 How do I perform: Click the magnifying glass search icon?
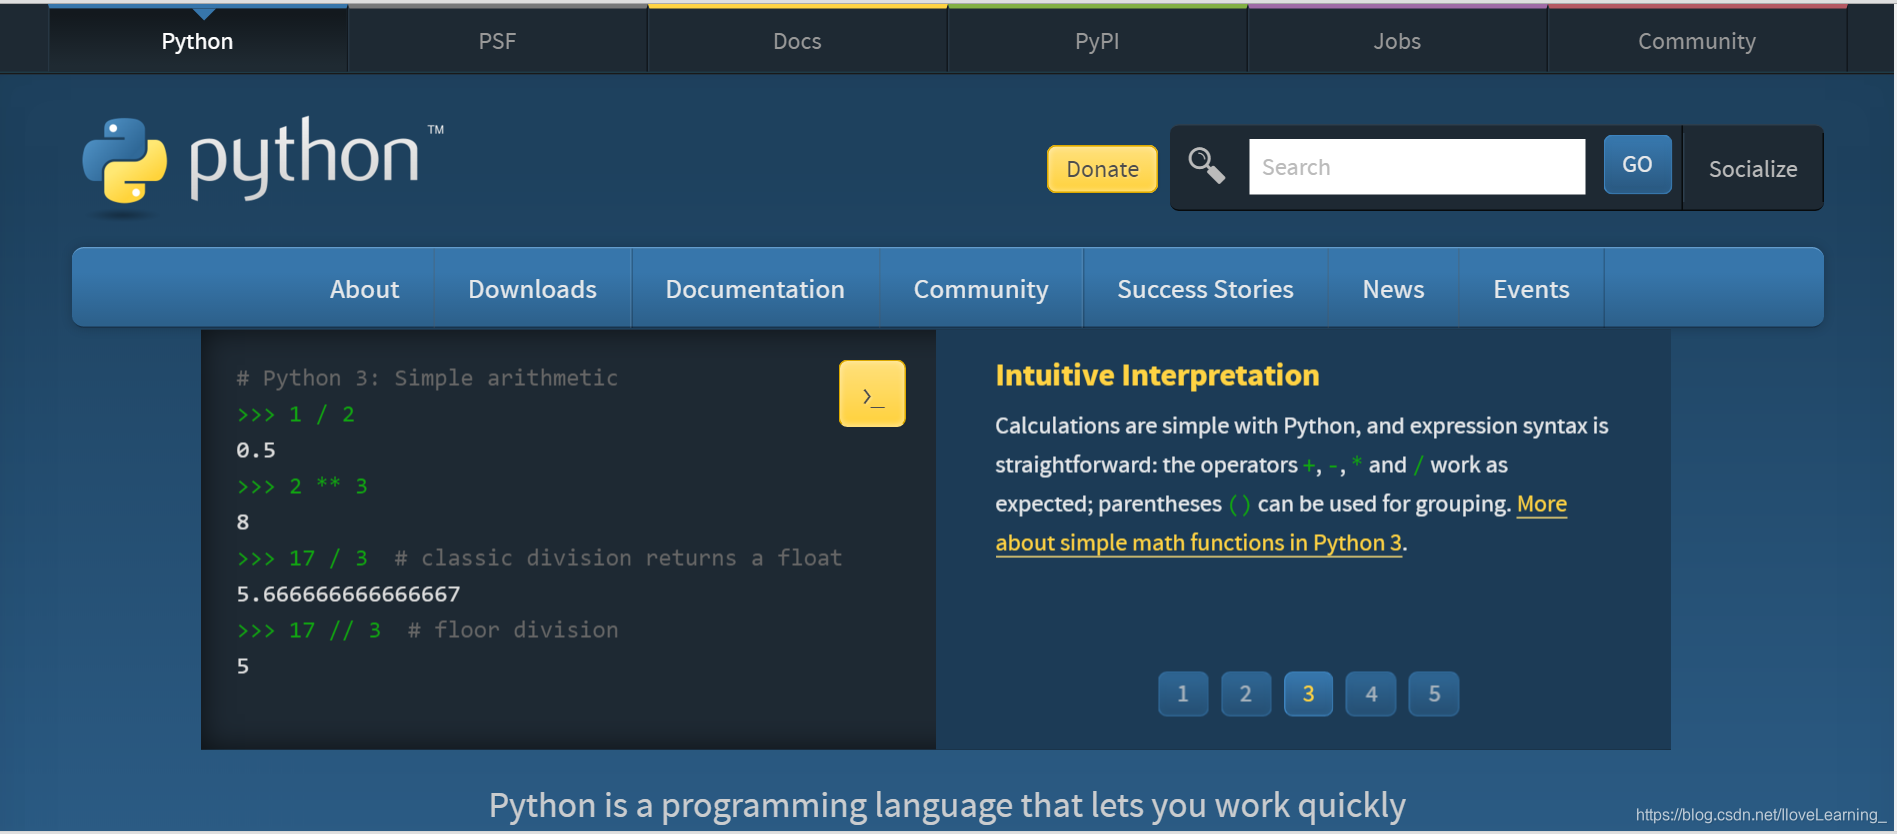pos(1206,166)
